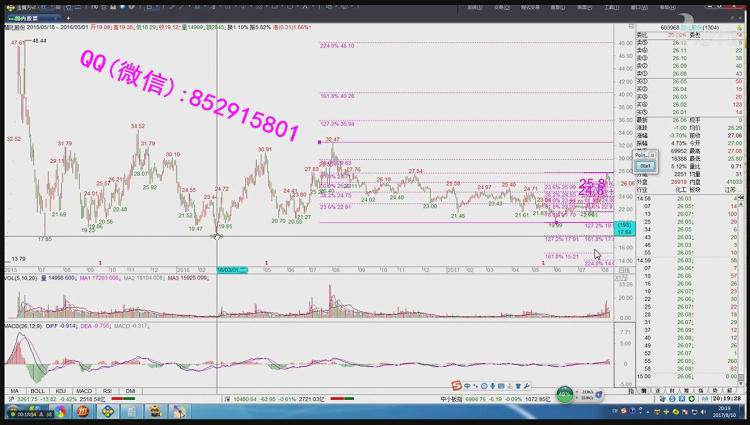This screenshot has width=750, height=425.
Task: Switch to the MACD indicator tab
Action: pos(85,390)
